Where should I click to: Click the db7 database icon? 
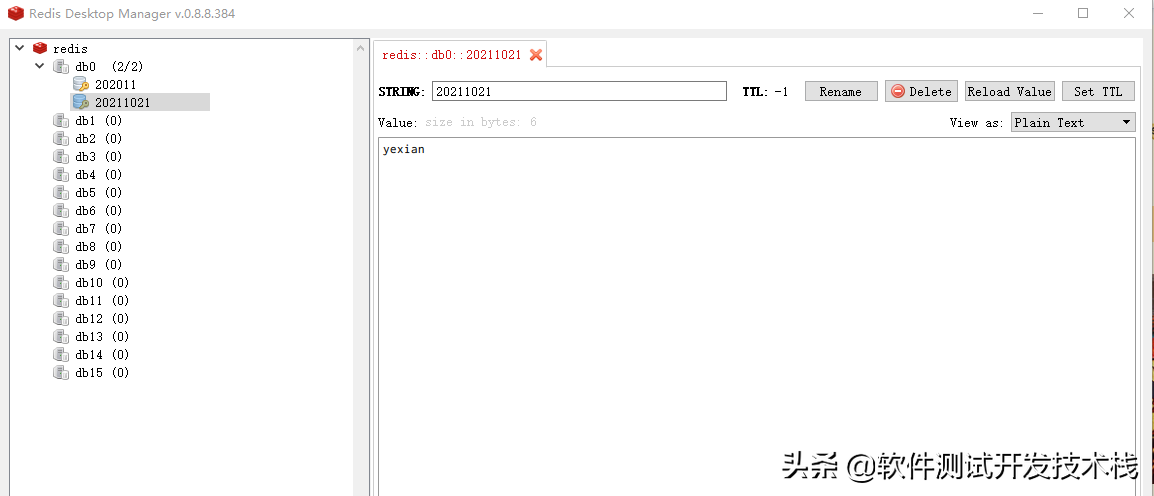[61, 229]
